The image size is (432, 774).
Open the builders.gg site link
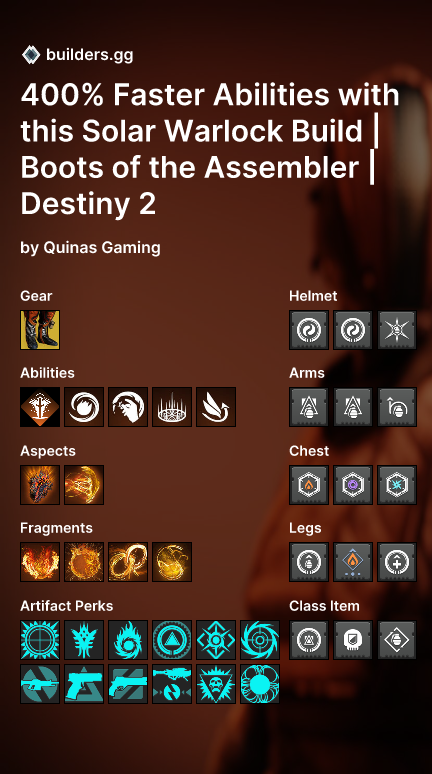89,54
